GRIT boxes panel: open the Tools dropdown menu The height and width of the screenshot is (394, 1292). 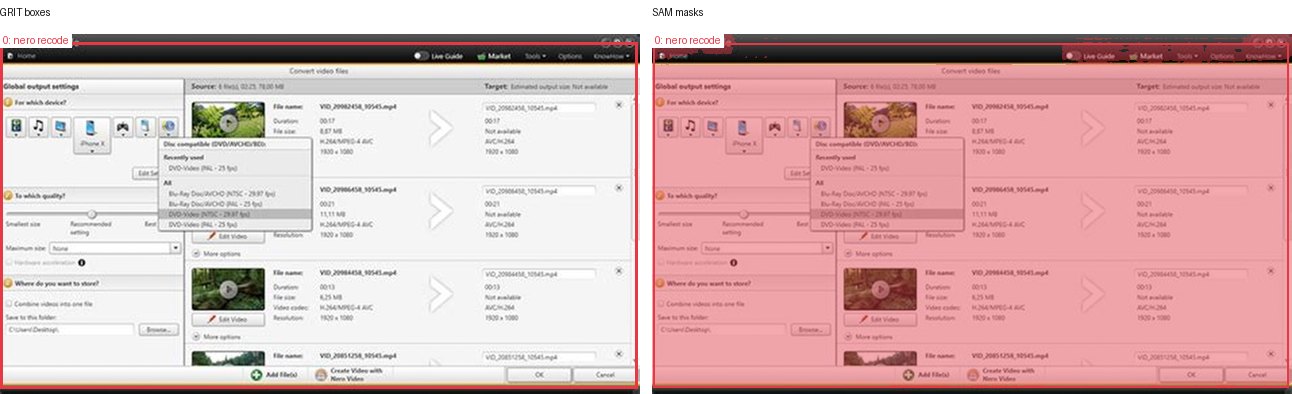tap(535, 57)
